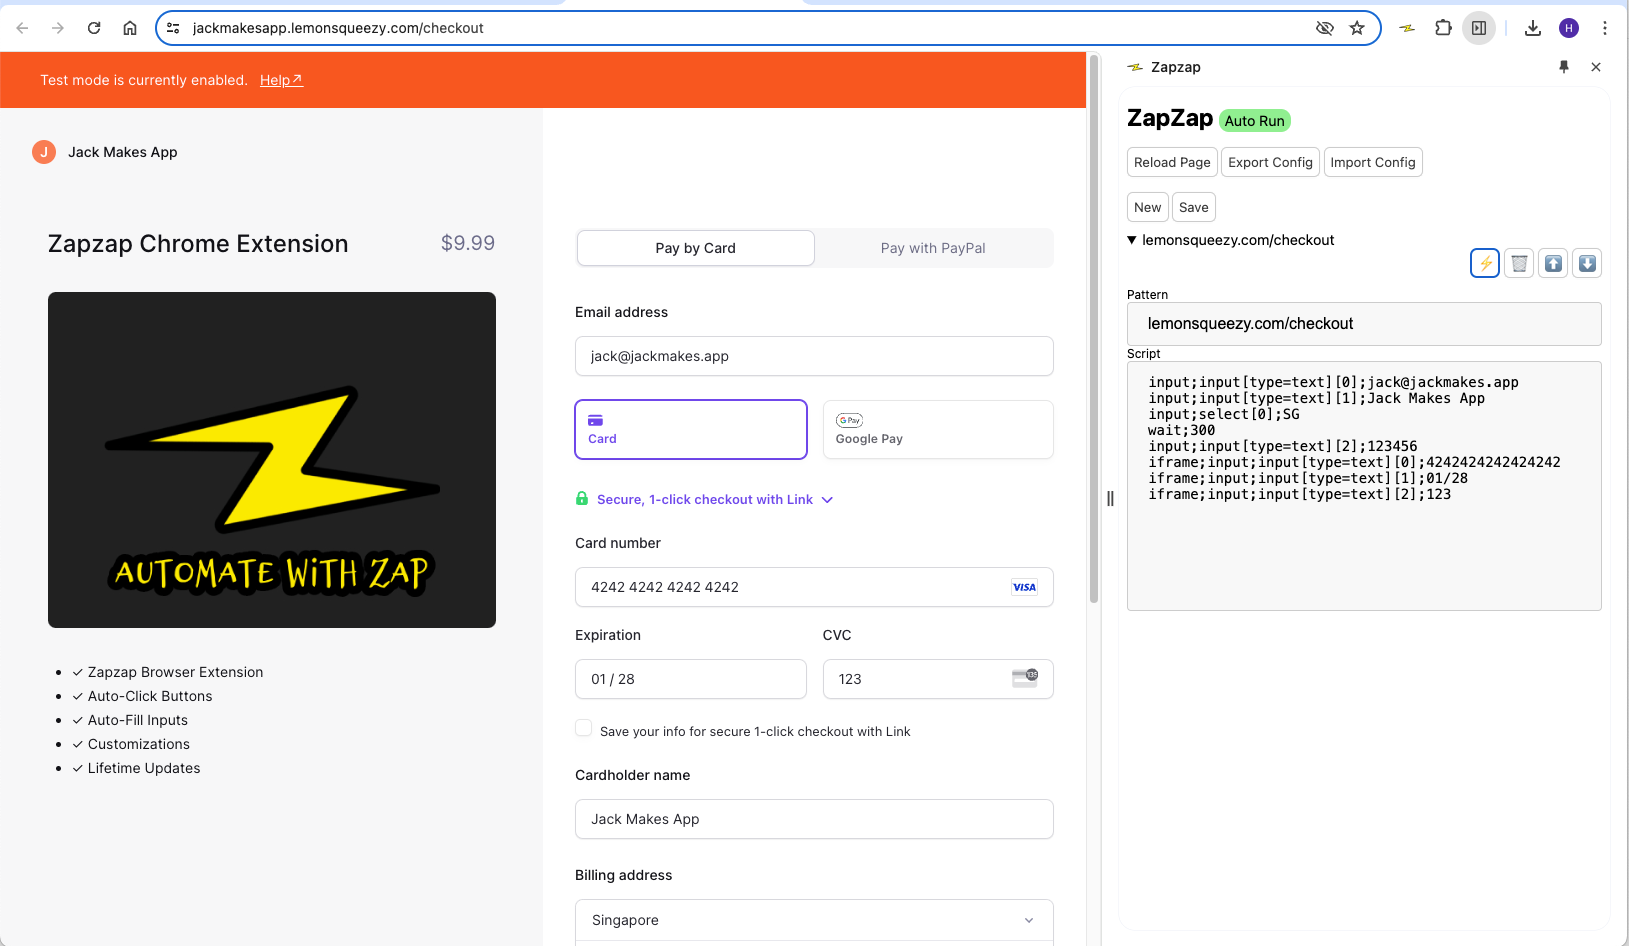Click the browser back arrow

[22, 28]
